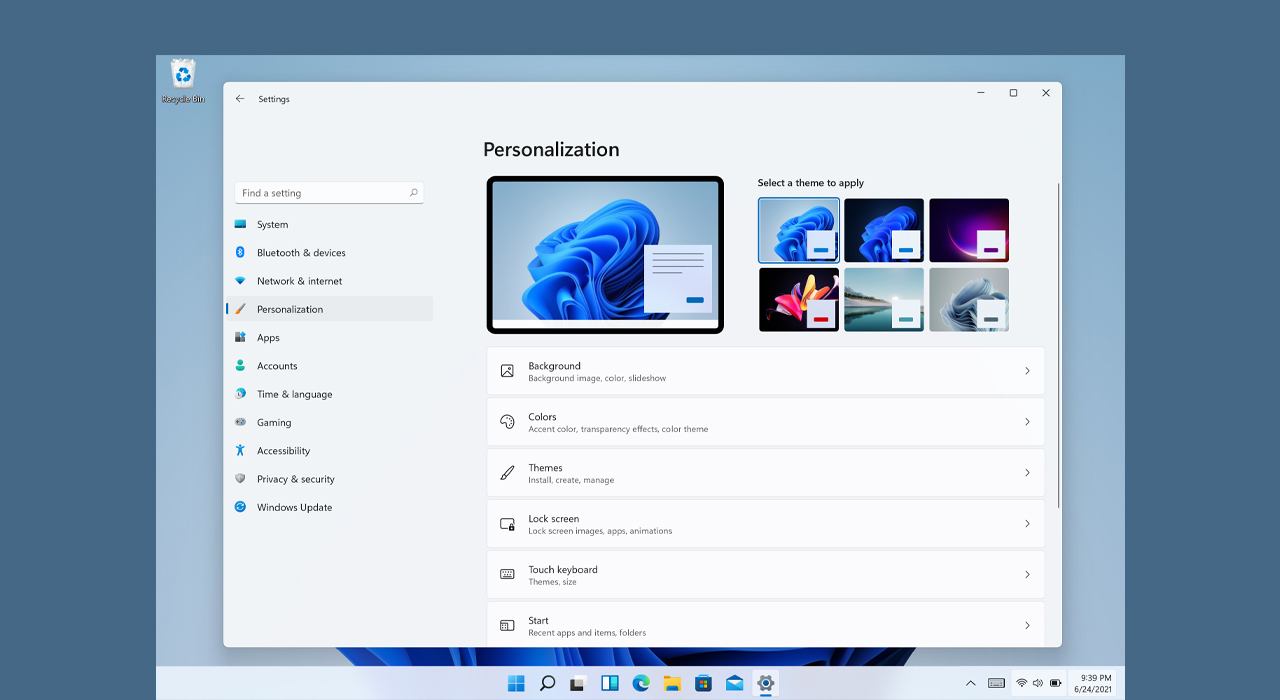The height and width of the screenshot is (700, 1280).
Task: Click the System monitor icon in sidebar
Action: 240,224
